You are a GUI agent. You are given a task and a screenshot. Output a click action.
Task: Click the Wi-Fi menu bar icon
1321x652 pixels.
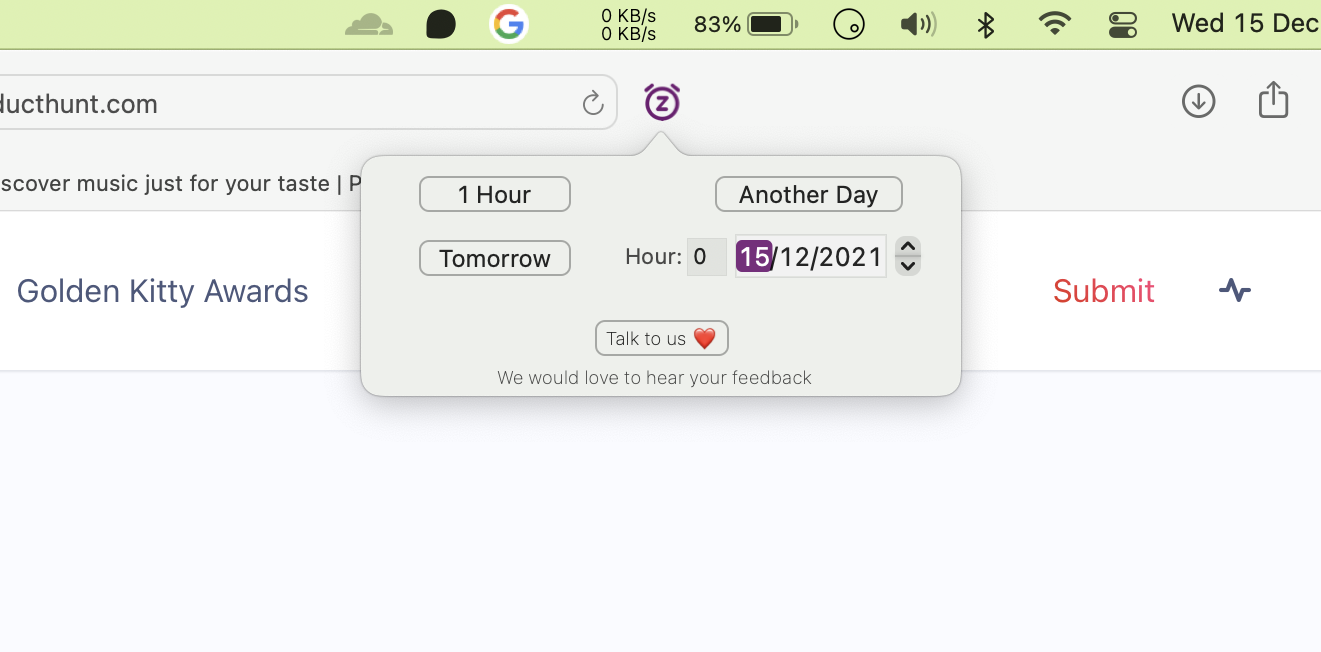(x=1053, y=24)
